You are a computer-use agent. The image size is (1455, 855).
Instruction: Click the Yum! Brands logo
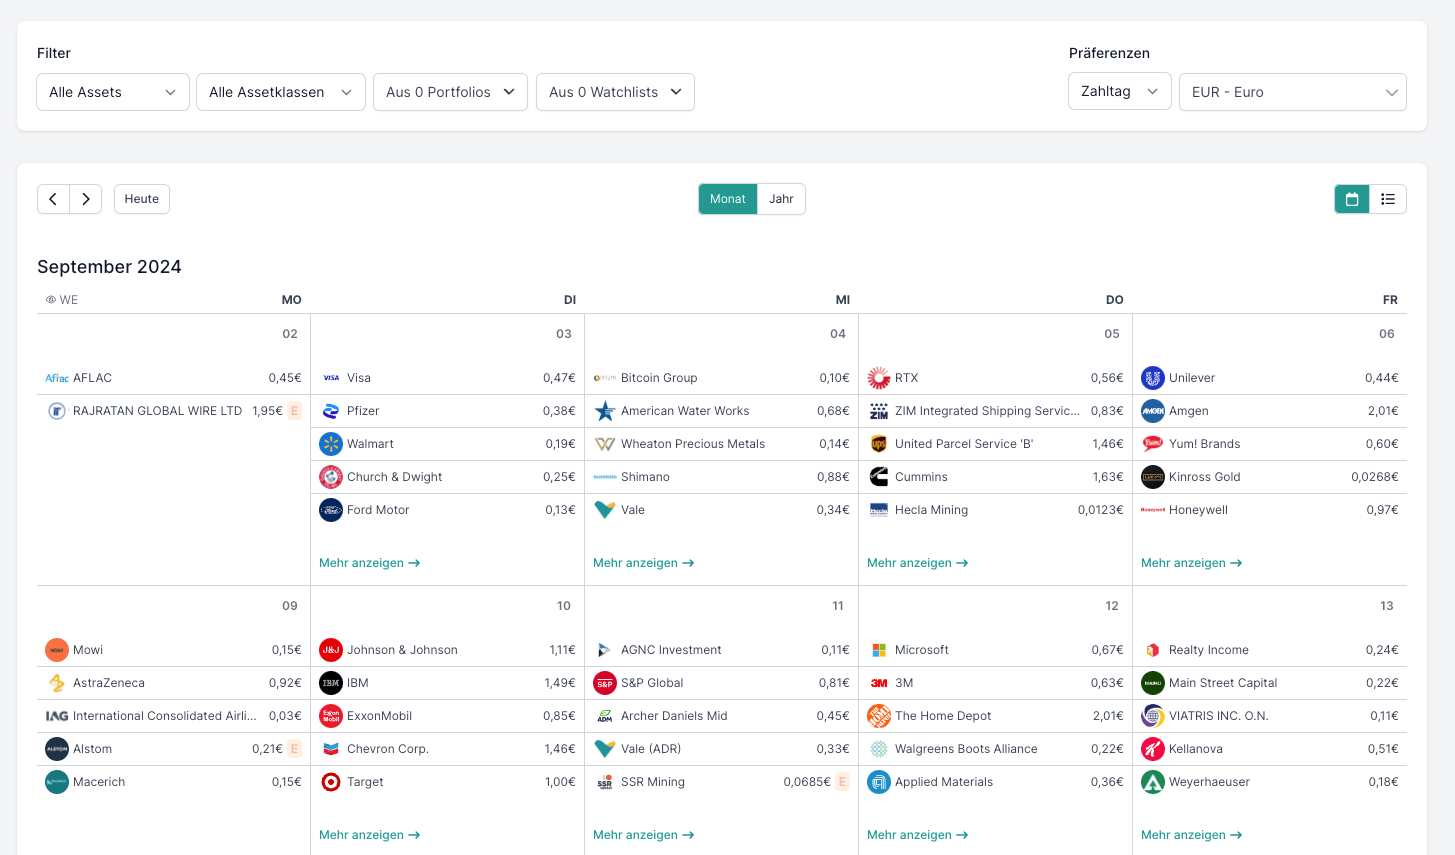coord(1153,444)
